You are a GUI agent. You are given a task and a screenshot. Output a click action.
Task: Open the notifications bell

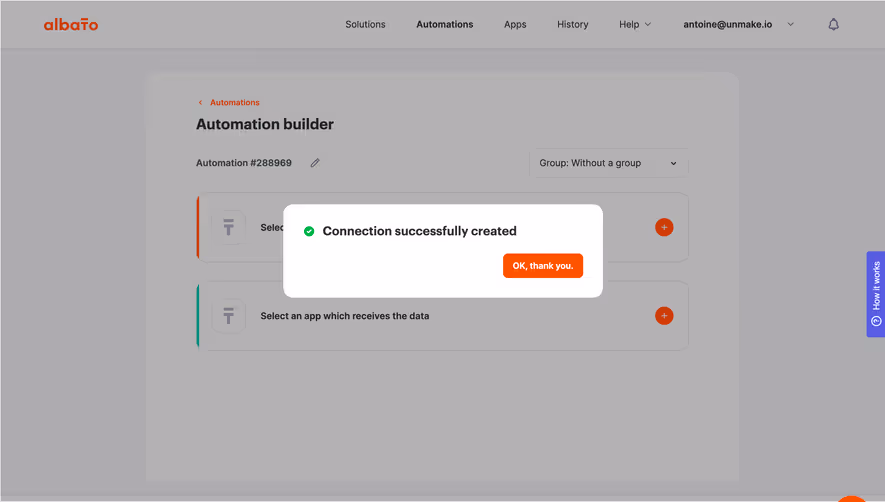tap(833, 24)
